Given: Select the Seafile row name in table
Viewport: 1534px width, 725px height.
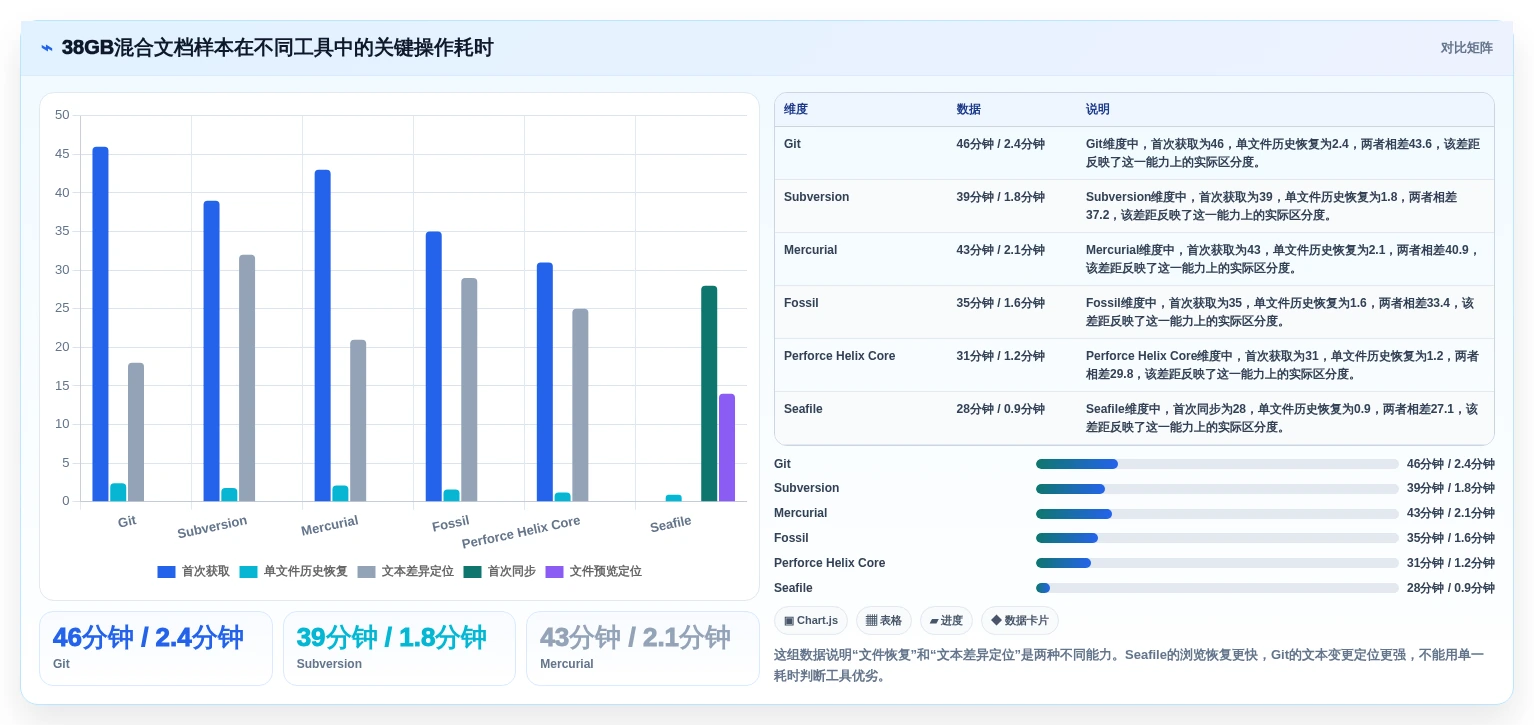Looking at the screenshot, I should click(803, 409).
